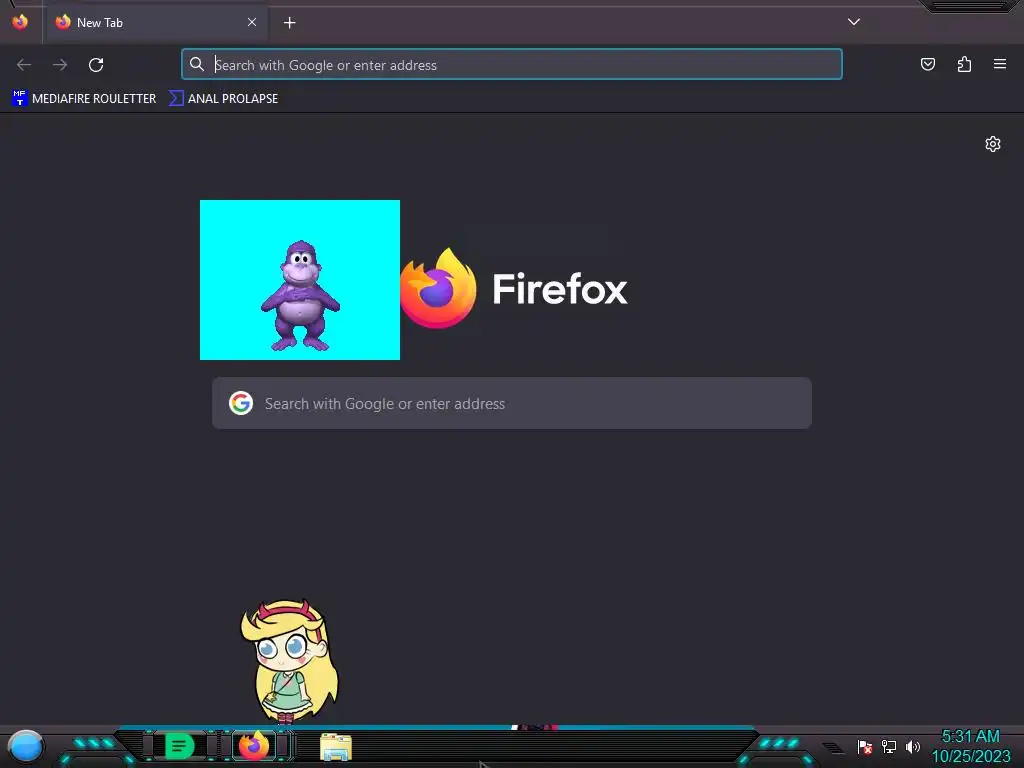Open the Save to Pocket icon
The image size is (1024, 768).
coord(928,64)
